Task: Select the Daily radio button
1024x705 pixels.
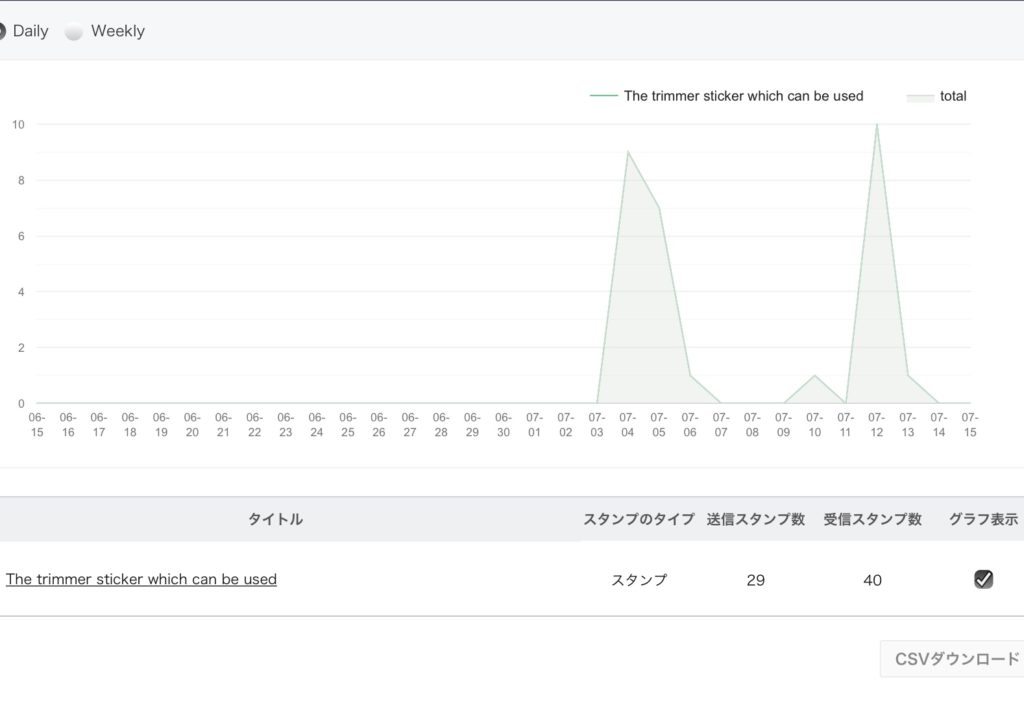Action: 2,31
